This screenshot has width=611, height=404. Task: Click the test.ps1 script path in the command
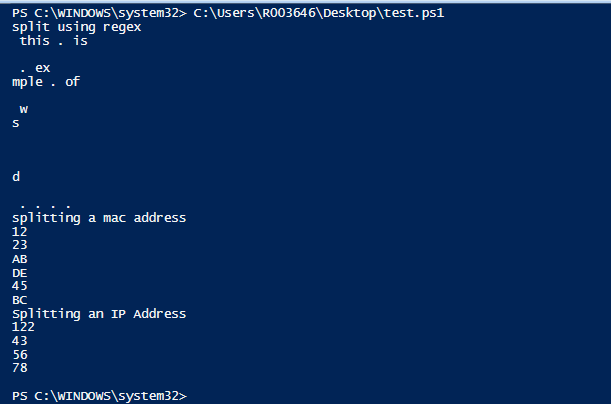click(x=319, y=13)
